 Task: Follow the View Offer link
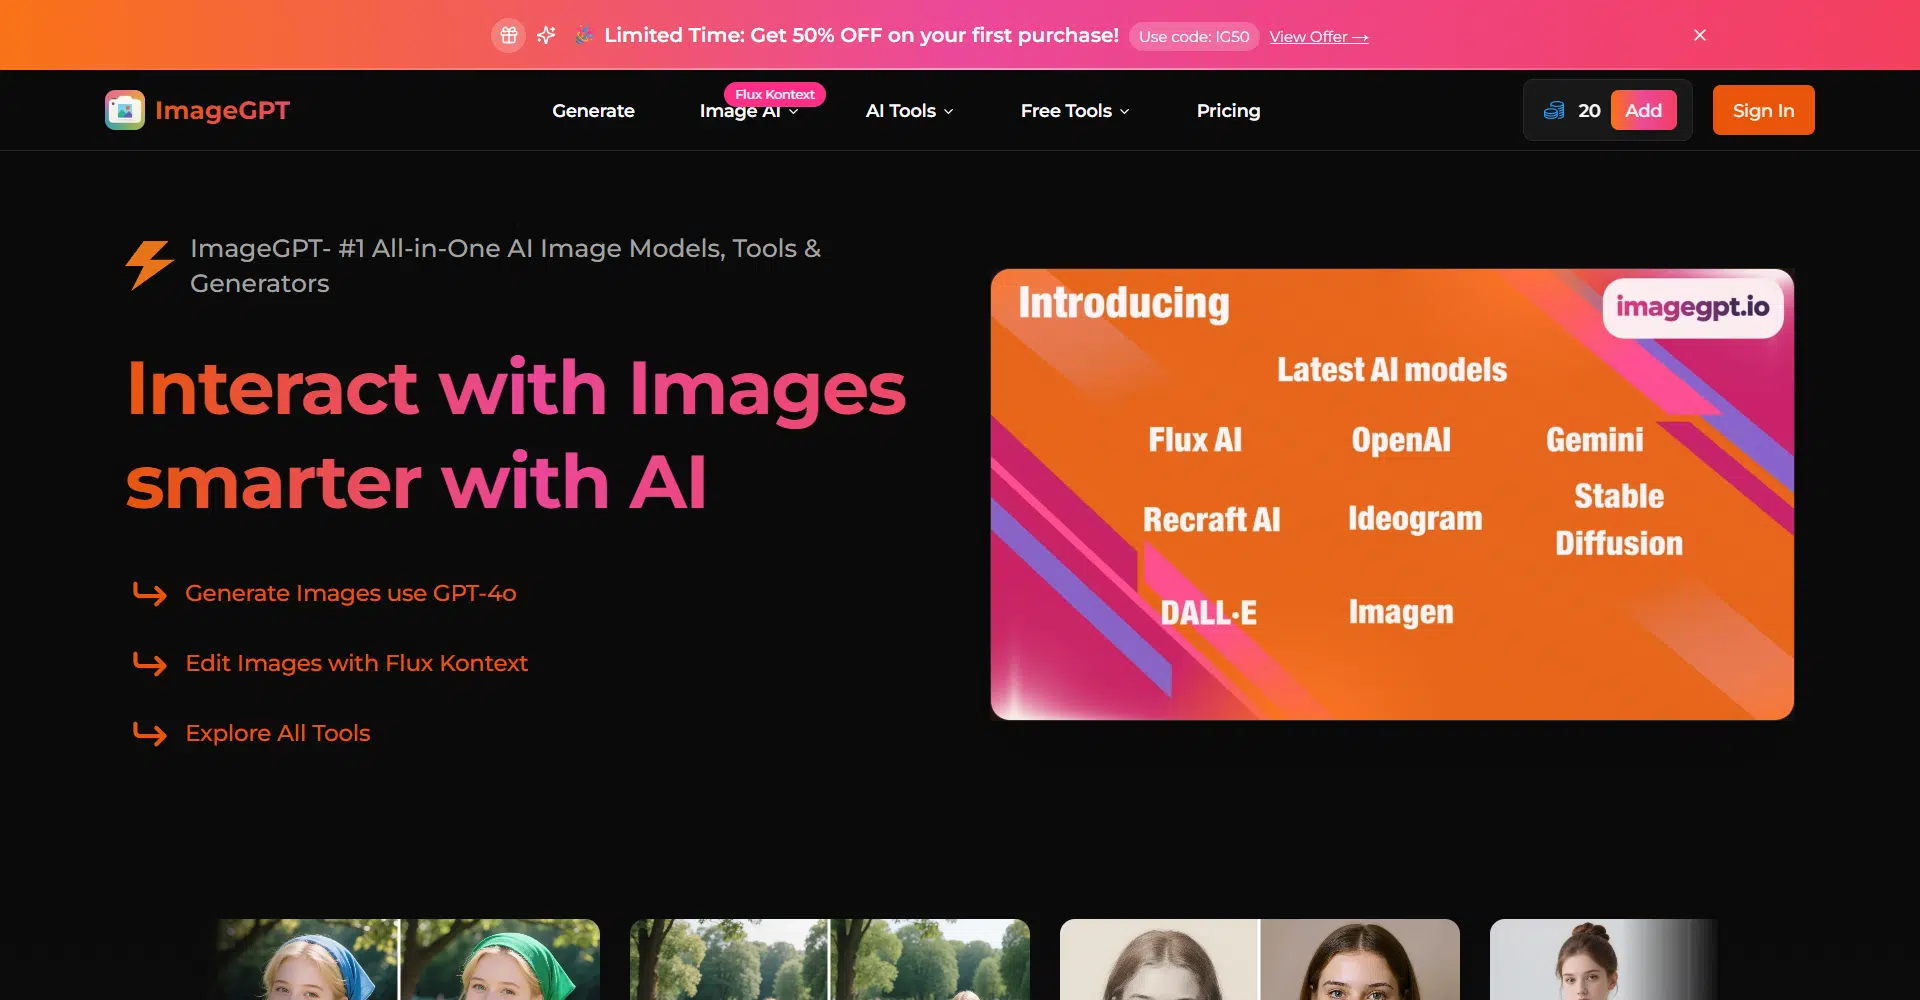(x=1318, y=37)
